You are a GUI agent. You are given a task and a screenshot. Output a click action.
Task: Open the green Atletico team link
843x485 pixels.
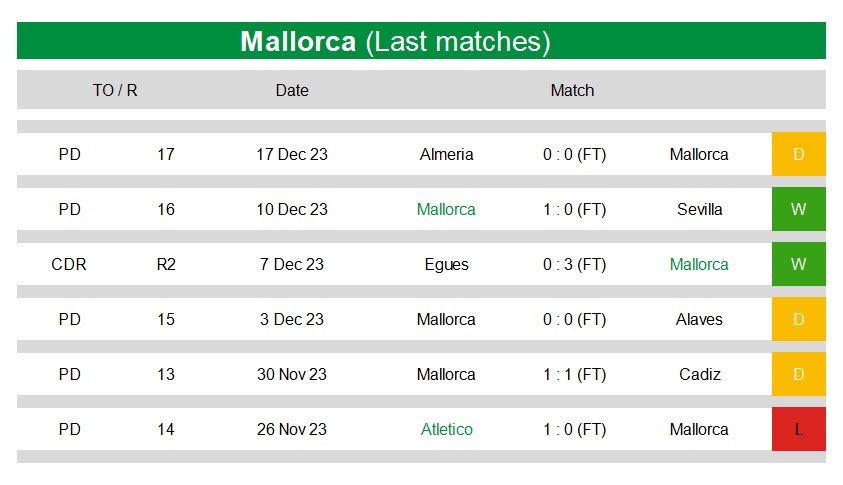coord(446,429)
